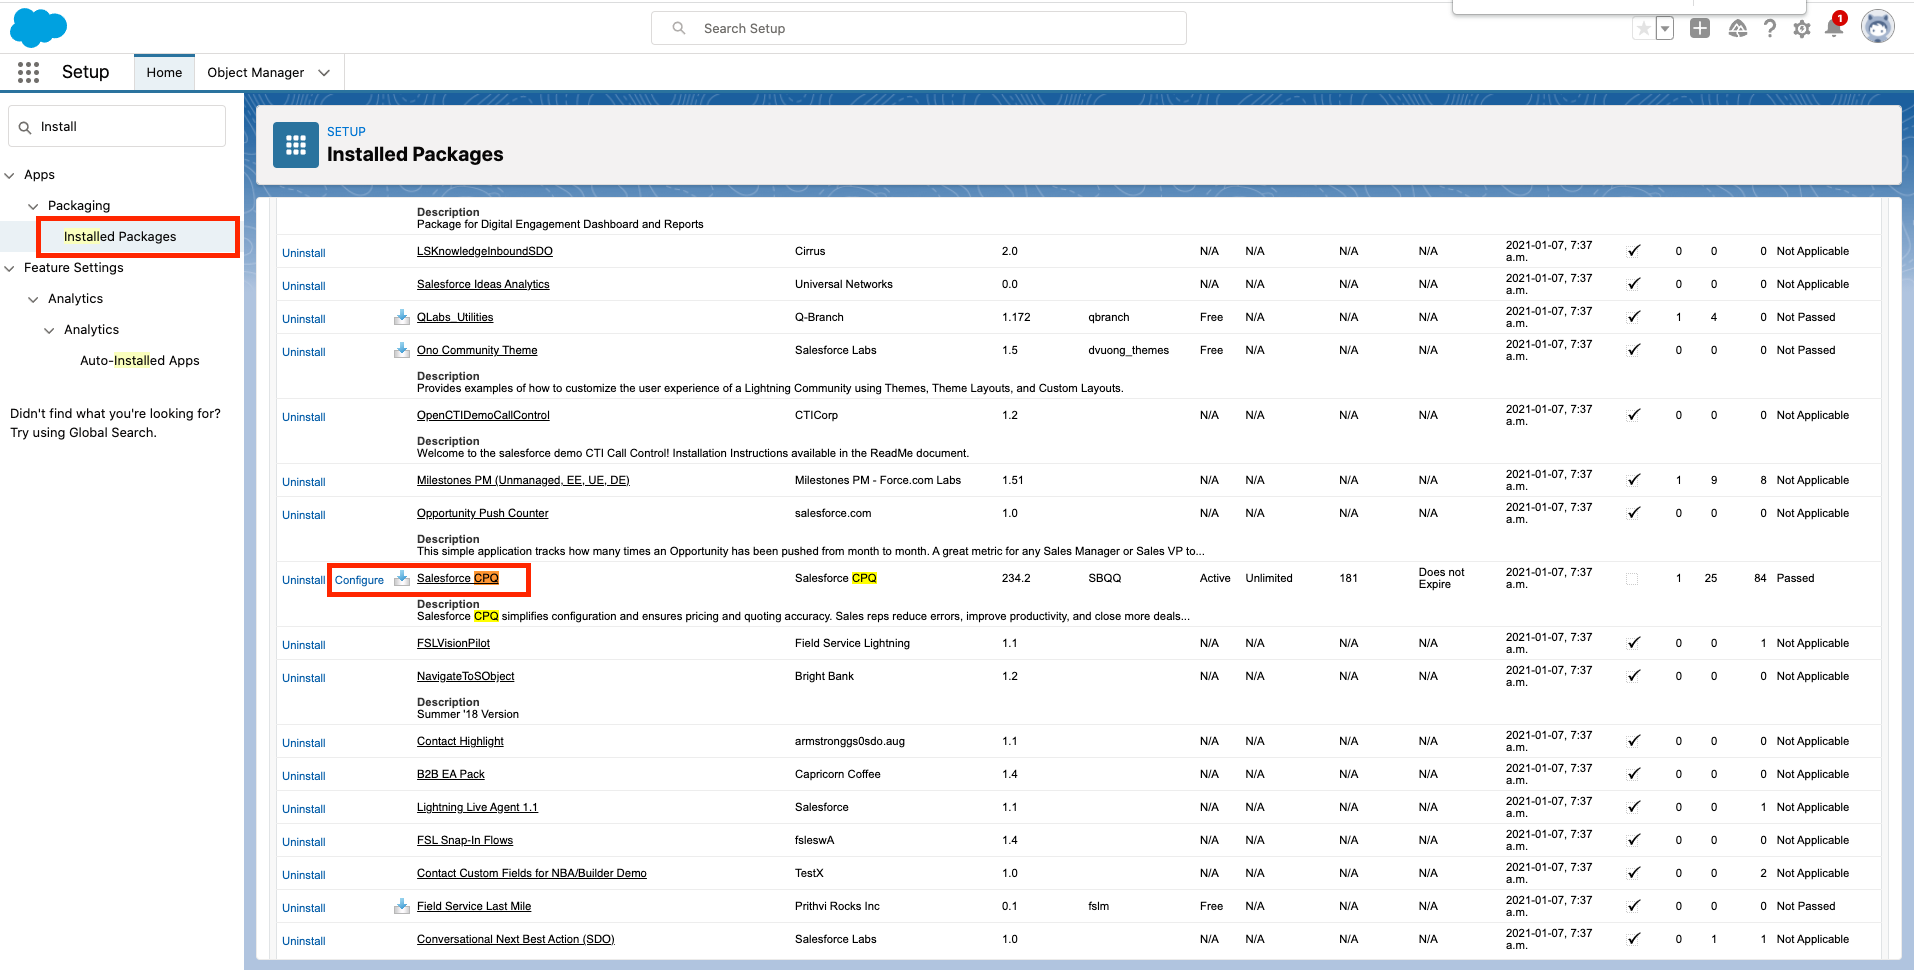Focus the Quick Find box containing Install
1914x970 pixels.
pos(118,127)
